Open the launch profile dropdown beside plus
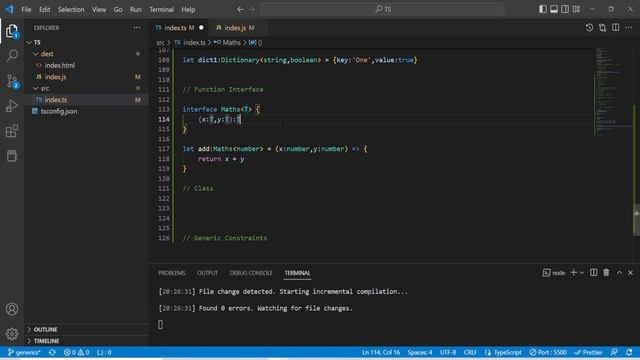Image resolution: width=640 pixels, height=360 pixels. (x=582, y=272)
